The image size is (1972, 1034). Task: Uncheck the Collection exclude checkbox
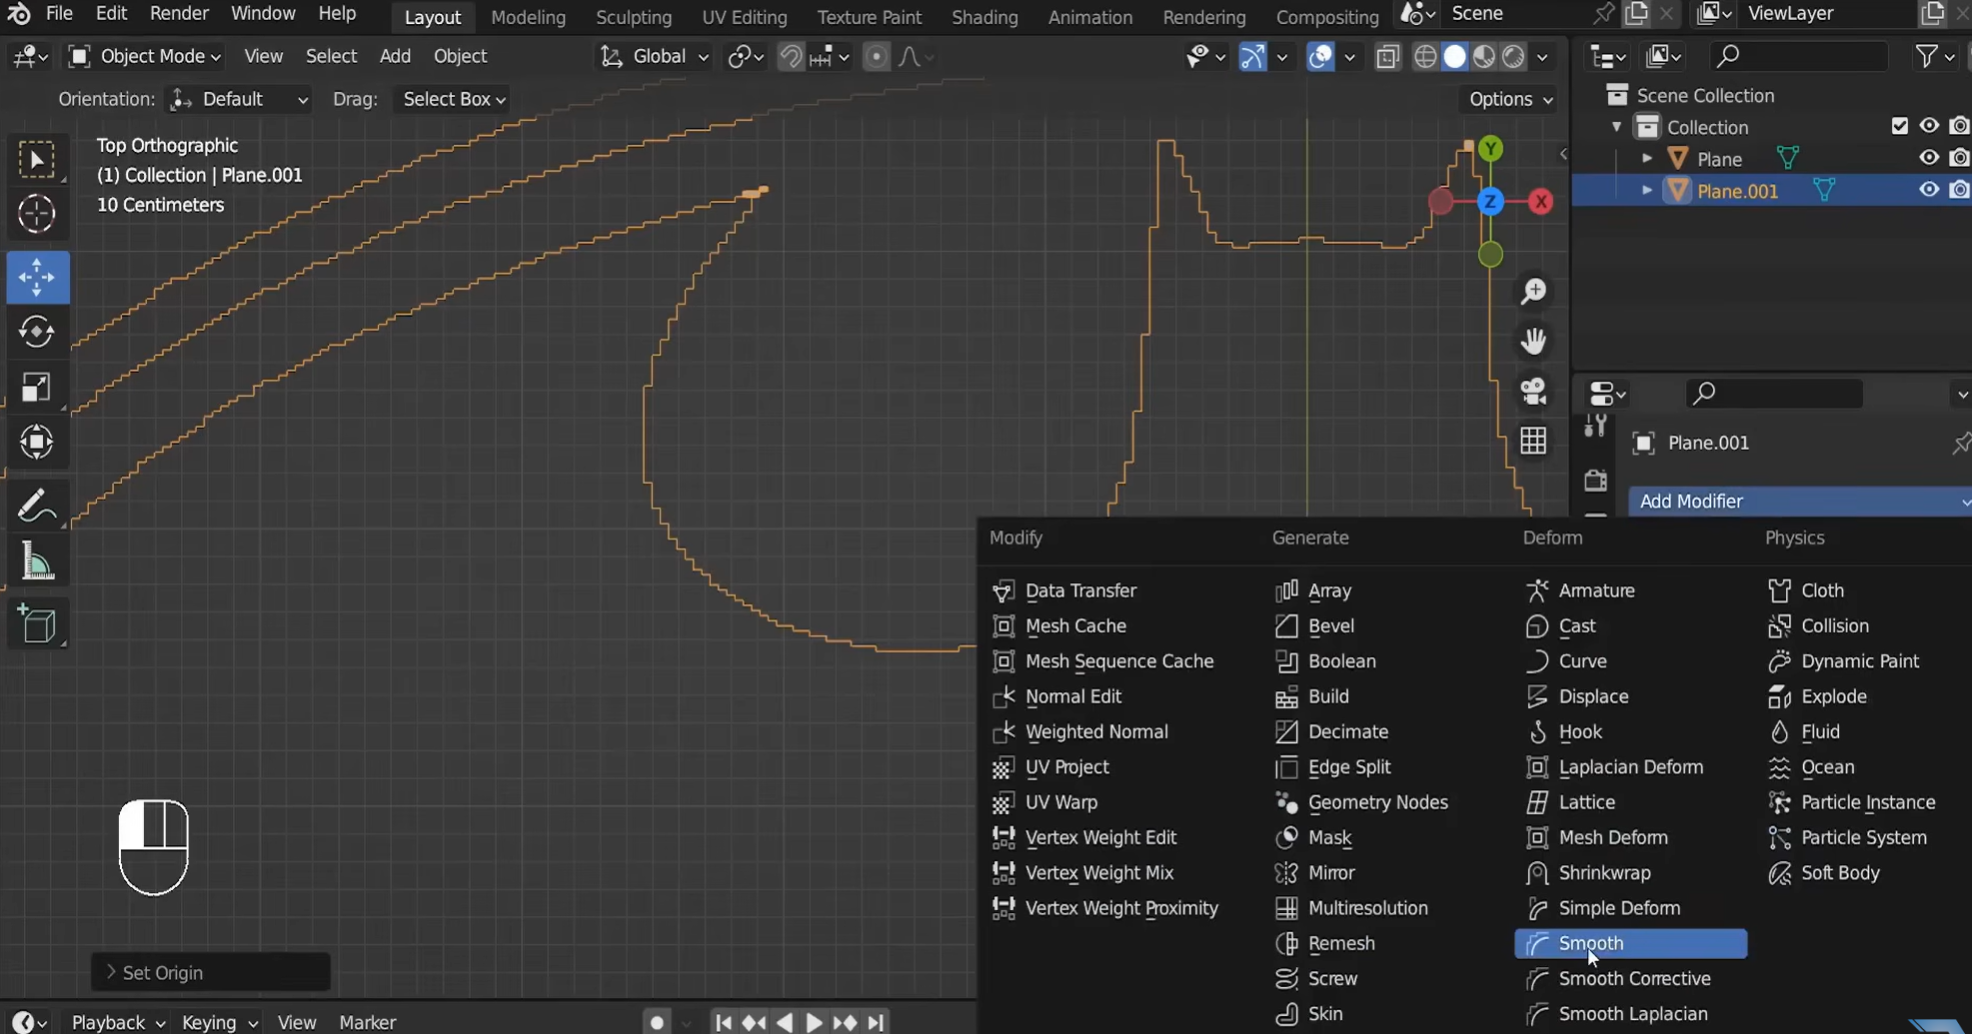click(1900, 126)
